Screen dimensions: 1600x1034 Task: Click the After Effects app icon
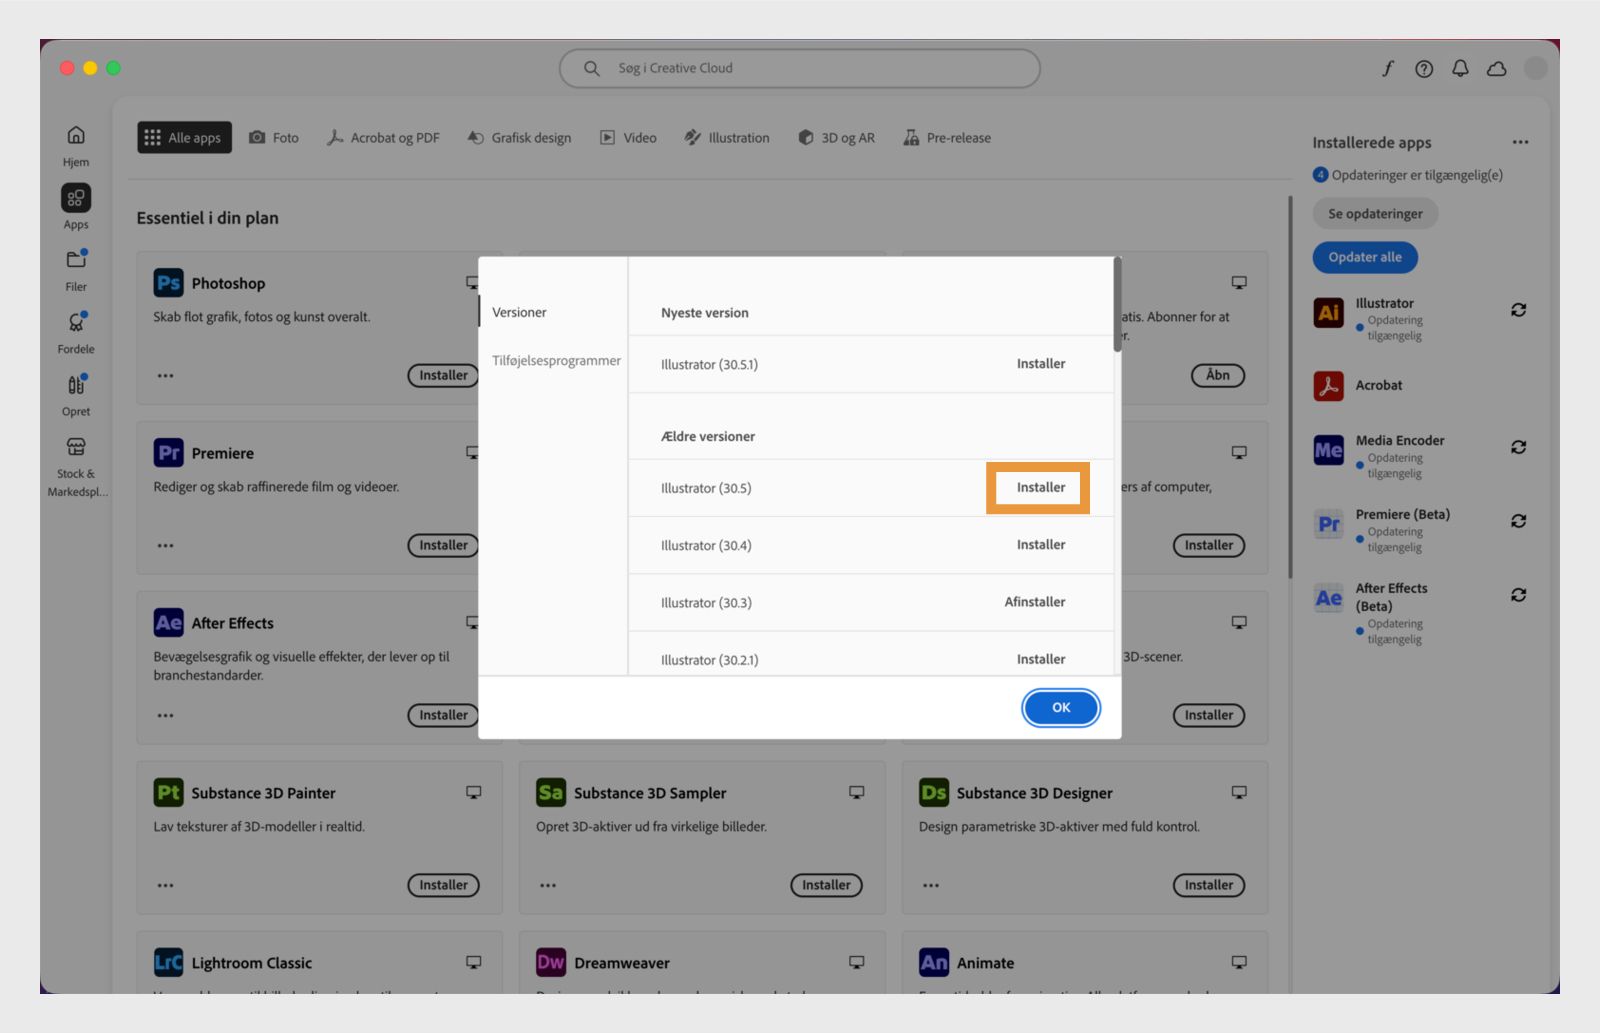click(x=168, y=623)
